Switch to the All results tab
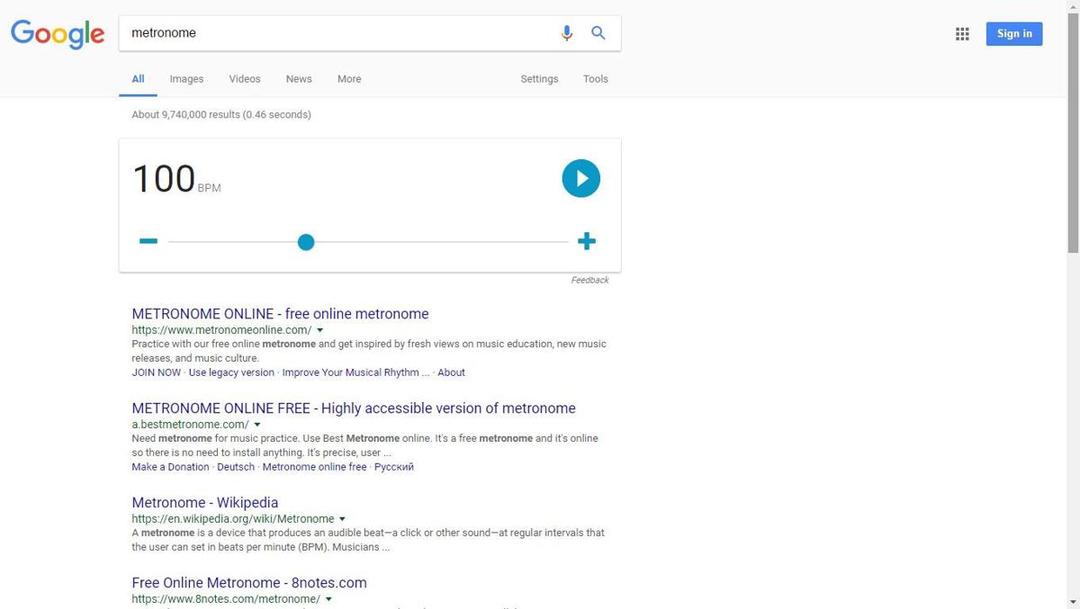The image size is (1080, 609). [x=138, y=79]
